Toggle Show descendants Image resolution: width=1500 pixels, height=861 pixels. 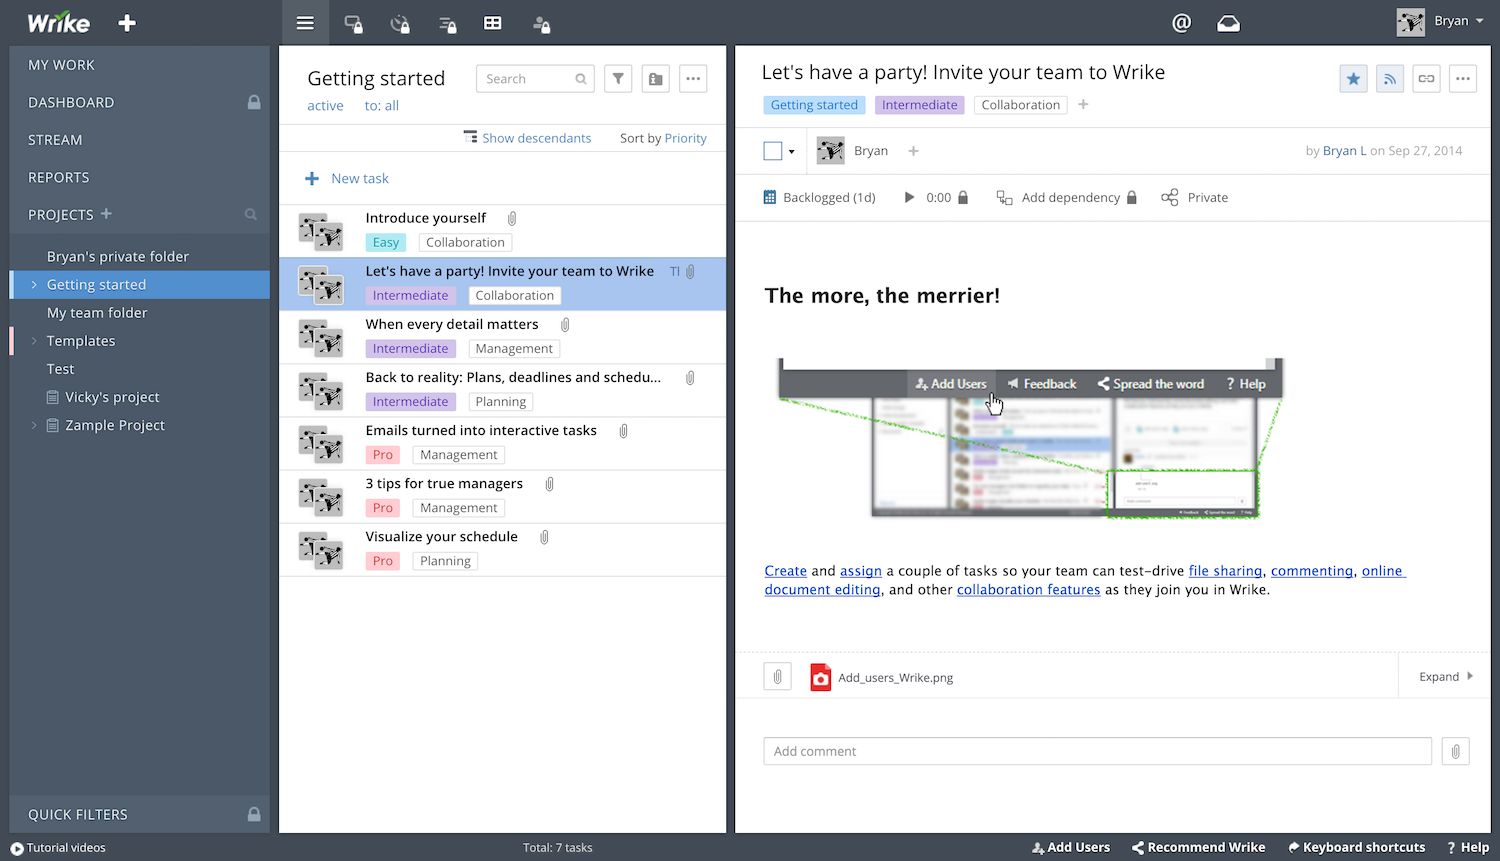[x=527, y=138]
